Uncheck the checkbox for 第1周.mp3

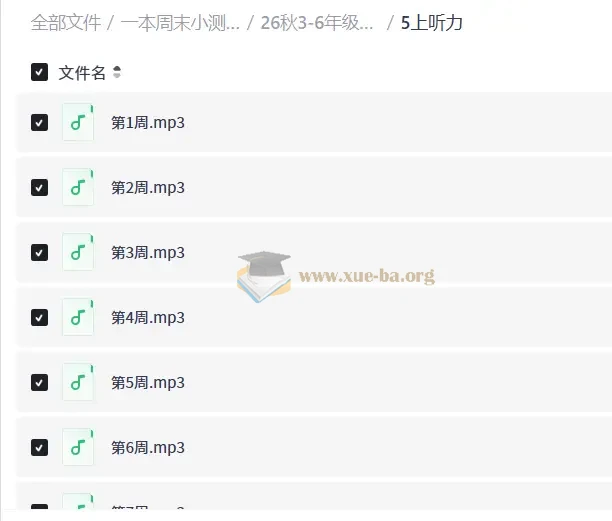click(x=39, y=123)
